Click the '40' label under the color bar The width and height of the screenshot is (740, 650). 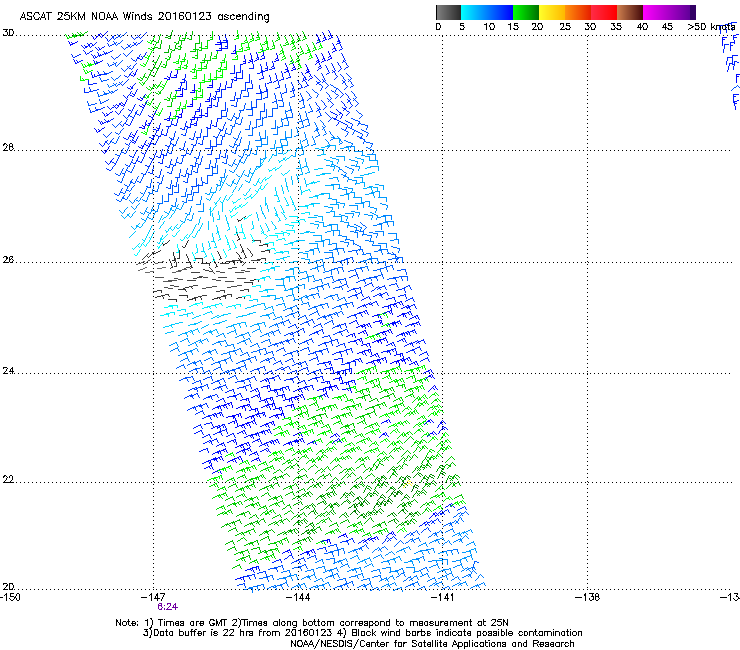pos(642,27)
